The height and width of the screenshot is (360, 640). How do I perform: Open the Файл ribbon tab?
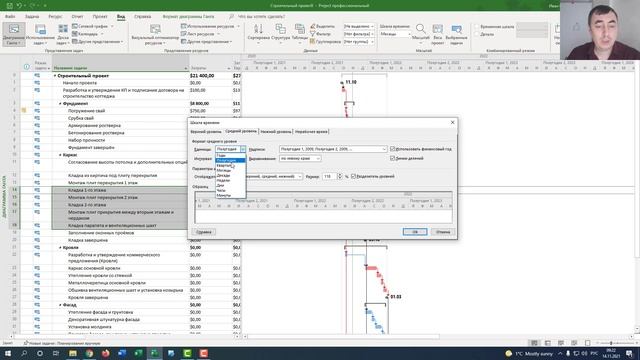click(10, 17)
